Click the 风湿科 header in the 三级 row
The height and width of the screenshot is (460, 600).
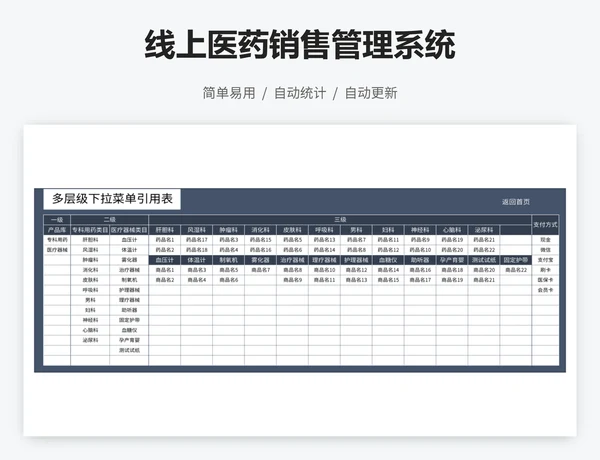197,230
